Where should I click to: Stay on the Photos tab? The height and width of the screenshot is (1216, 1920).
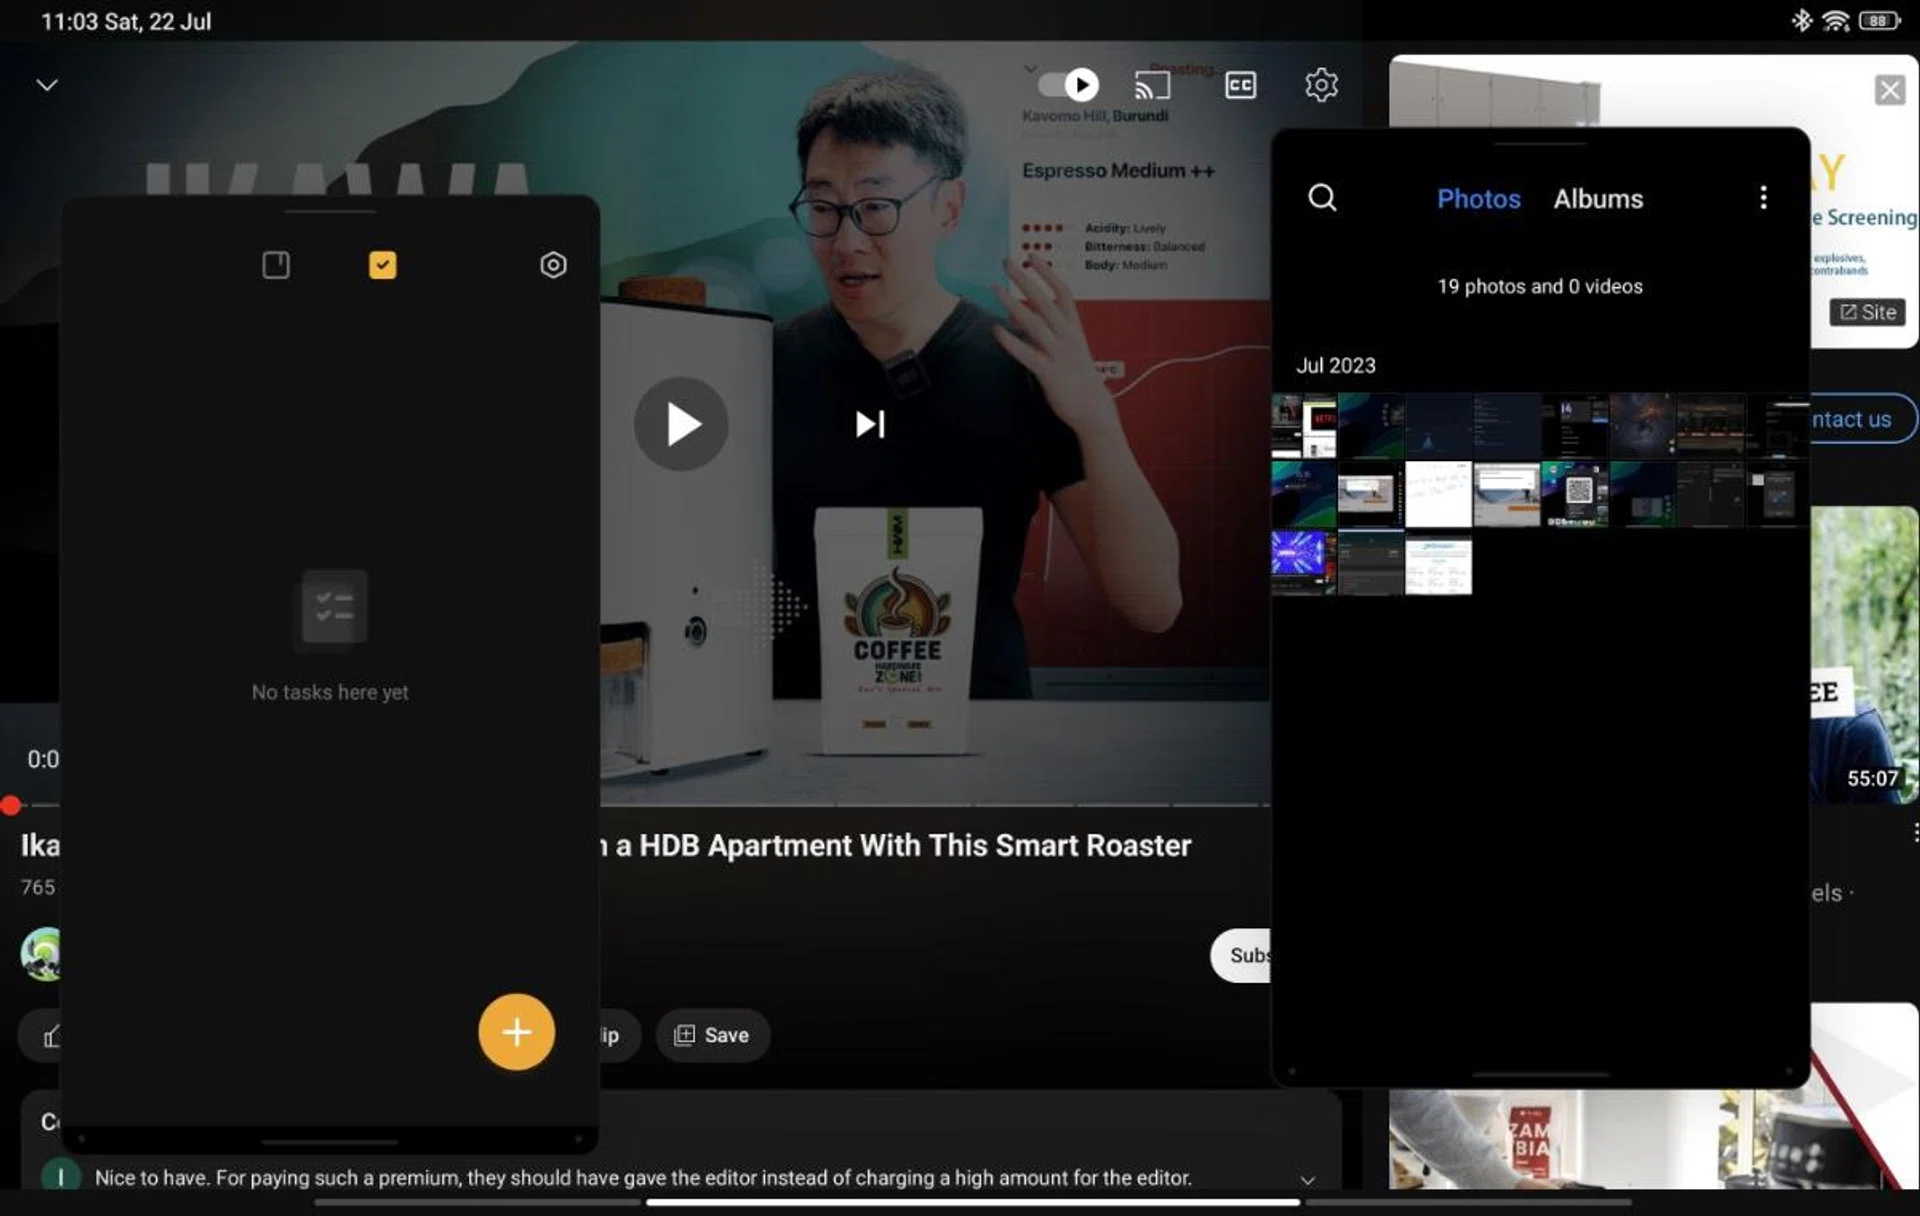click(x=1479, y=198)
